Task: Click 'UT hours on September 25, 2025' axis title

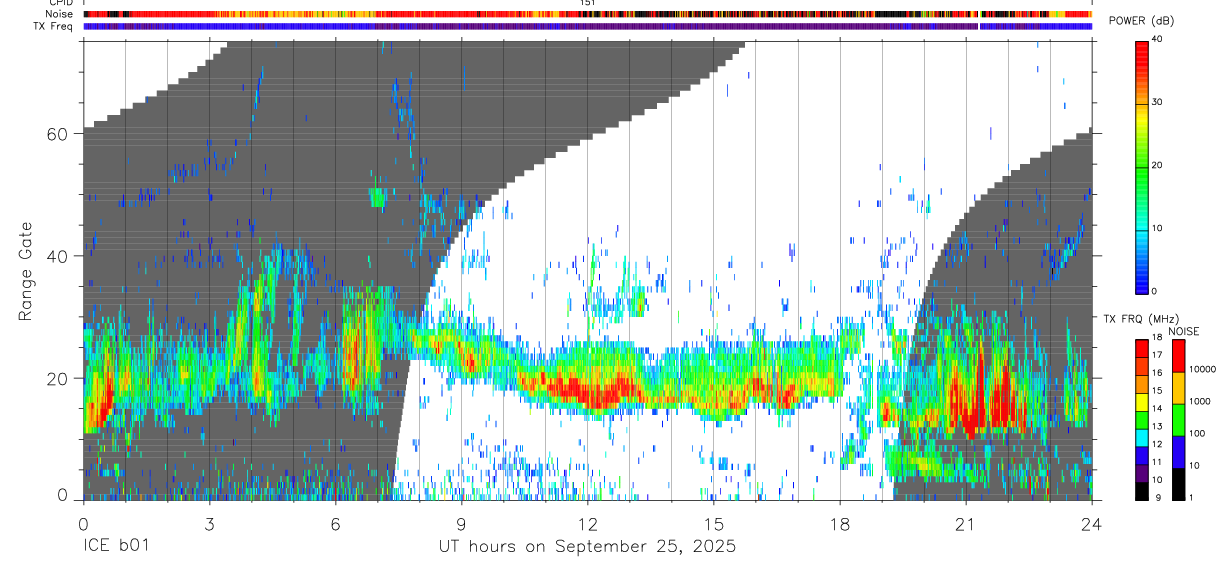Action: [x=587, y=547]
